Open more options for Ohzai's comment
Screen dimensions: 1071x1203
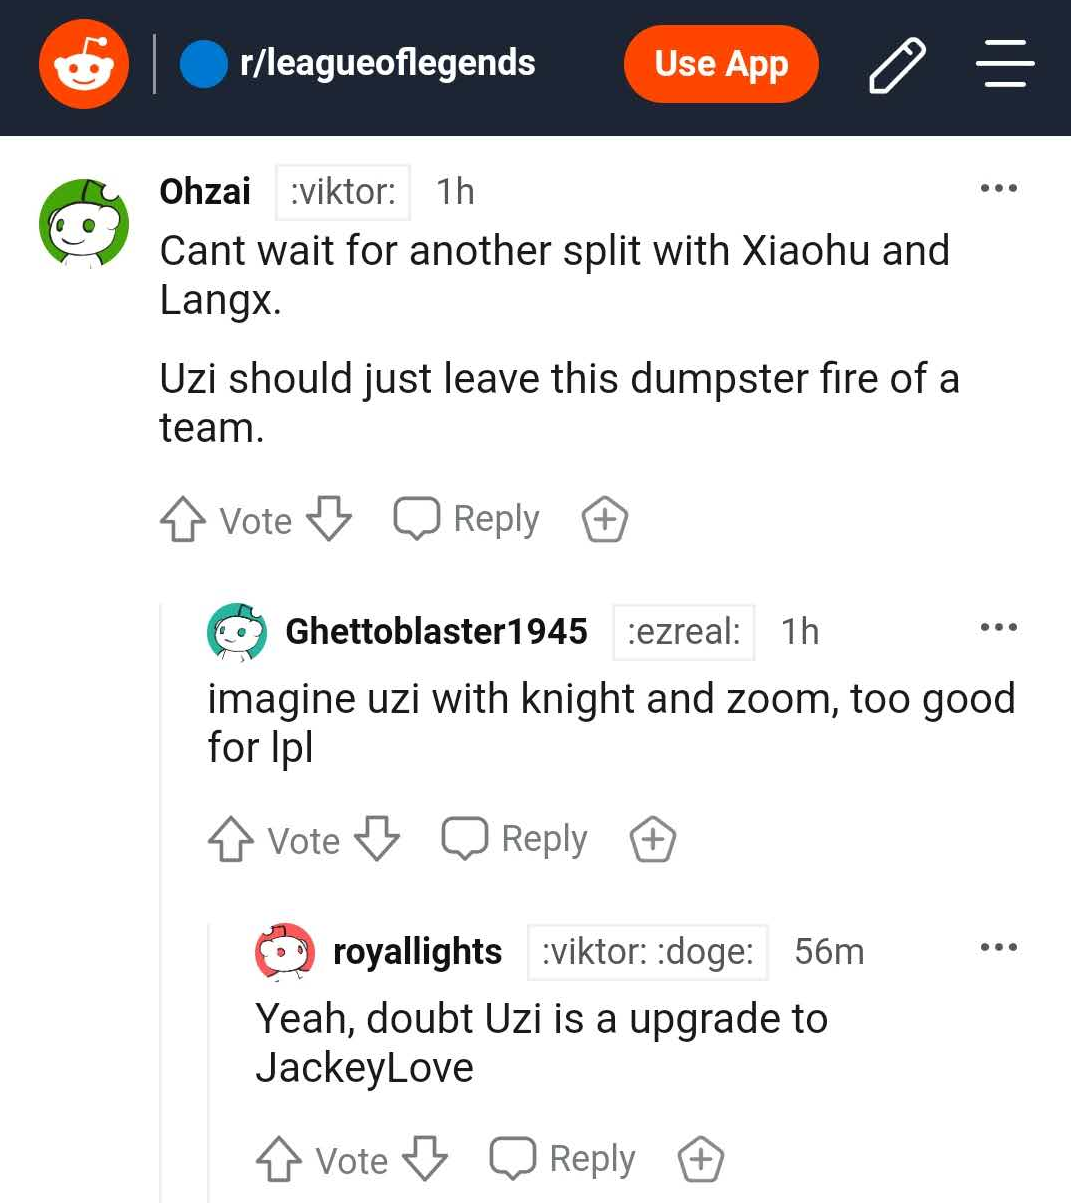pos(998,188)
